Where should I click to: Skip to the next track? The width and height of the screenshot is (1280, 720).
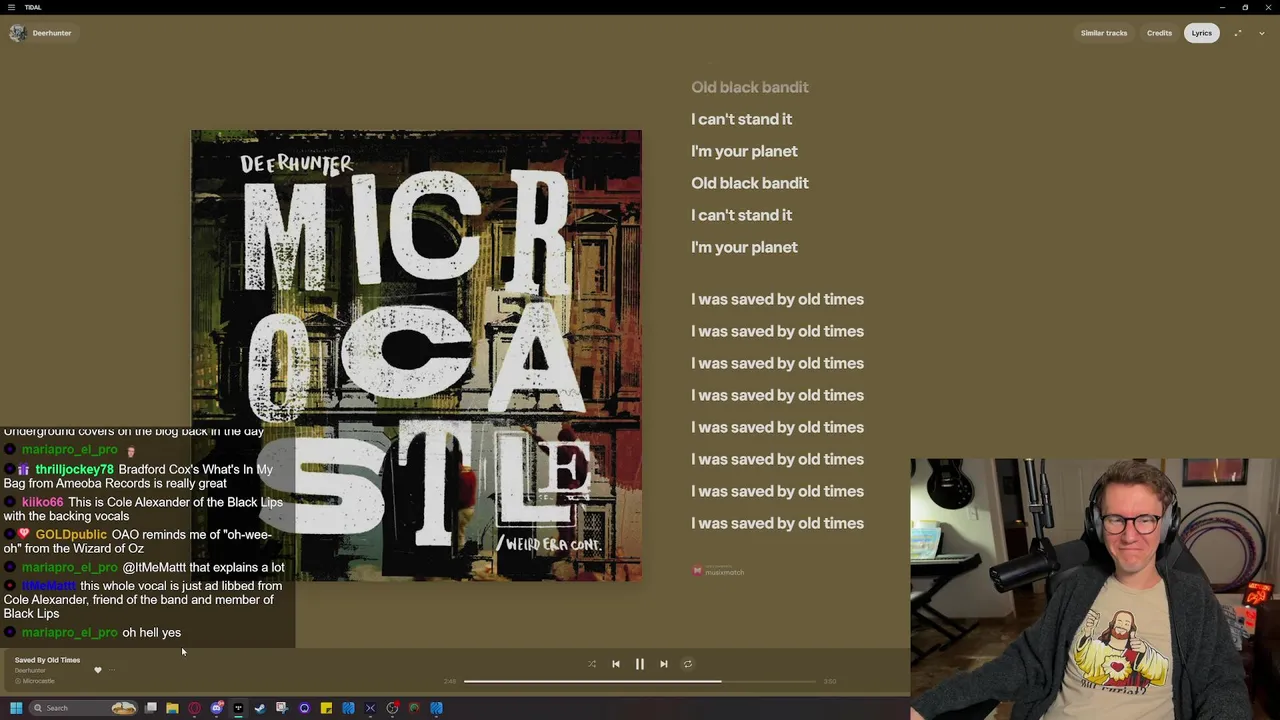click(664, 664)
